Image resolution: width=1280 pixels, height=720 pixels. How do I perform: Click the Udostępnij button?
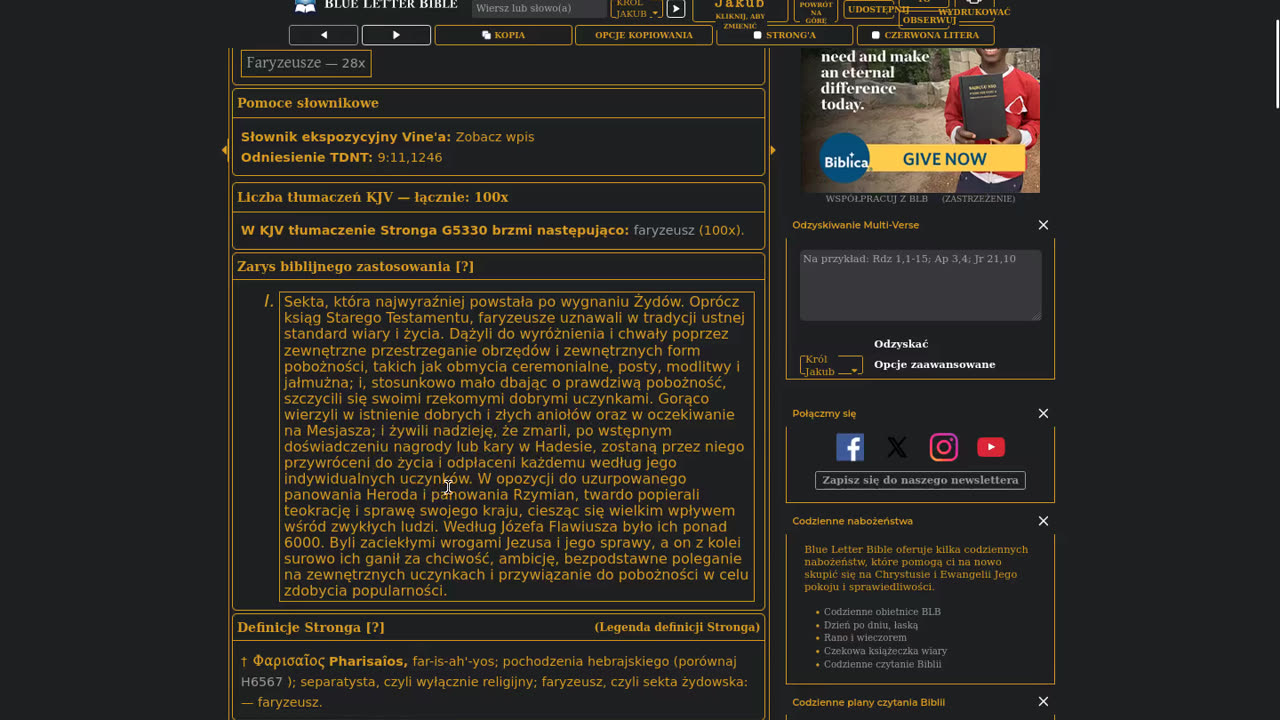878,9
